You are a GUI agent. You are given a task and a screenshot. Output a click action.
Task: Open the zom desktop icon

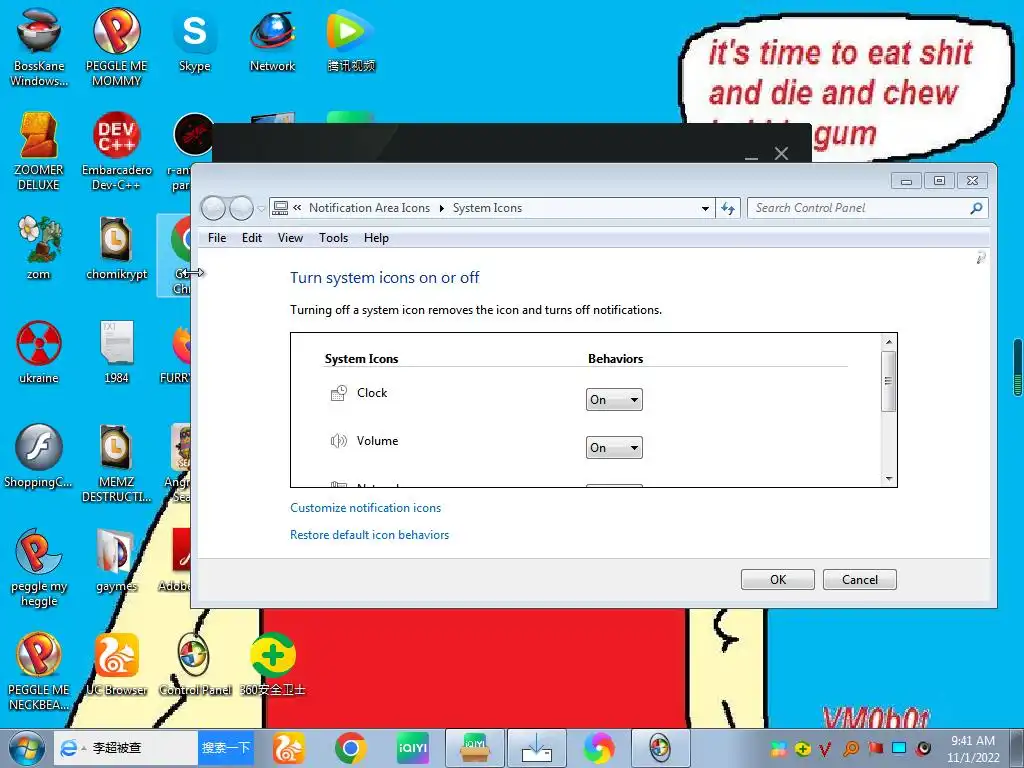tap(39, 247)
